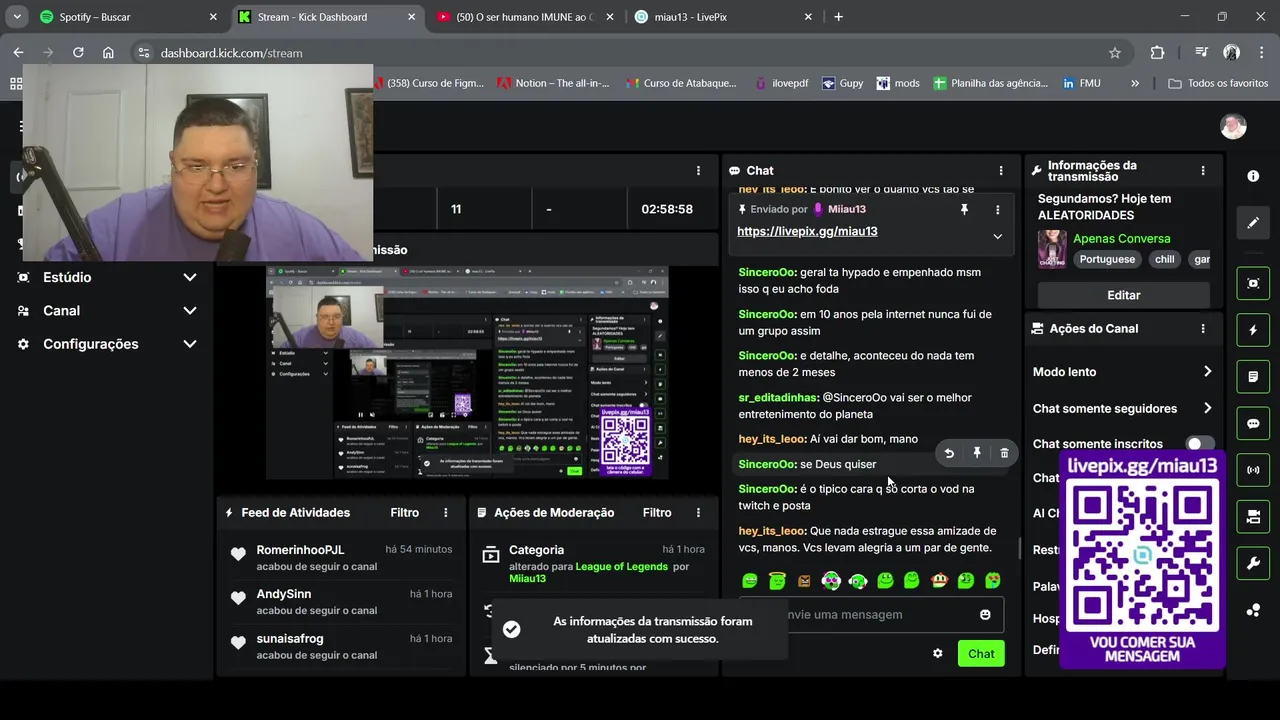Open the wrench tools icon in right sidebar
The image size is (1280, 720).
tap(1253, 563)
